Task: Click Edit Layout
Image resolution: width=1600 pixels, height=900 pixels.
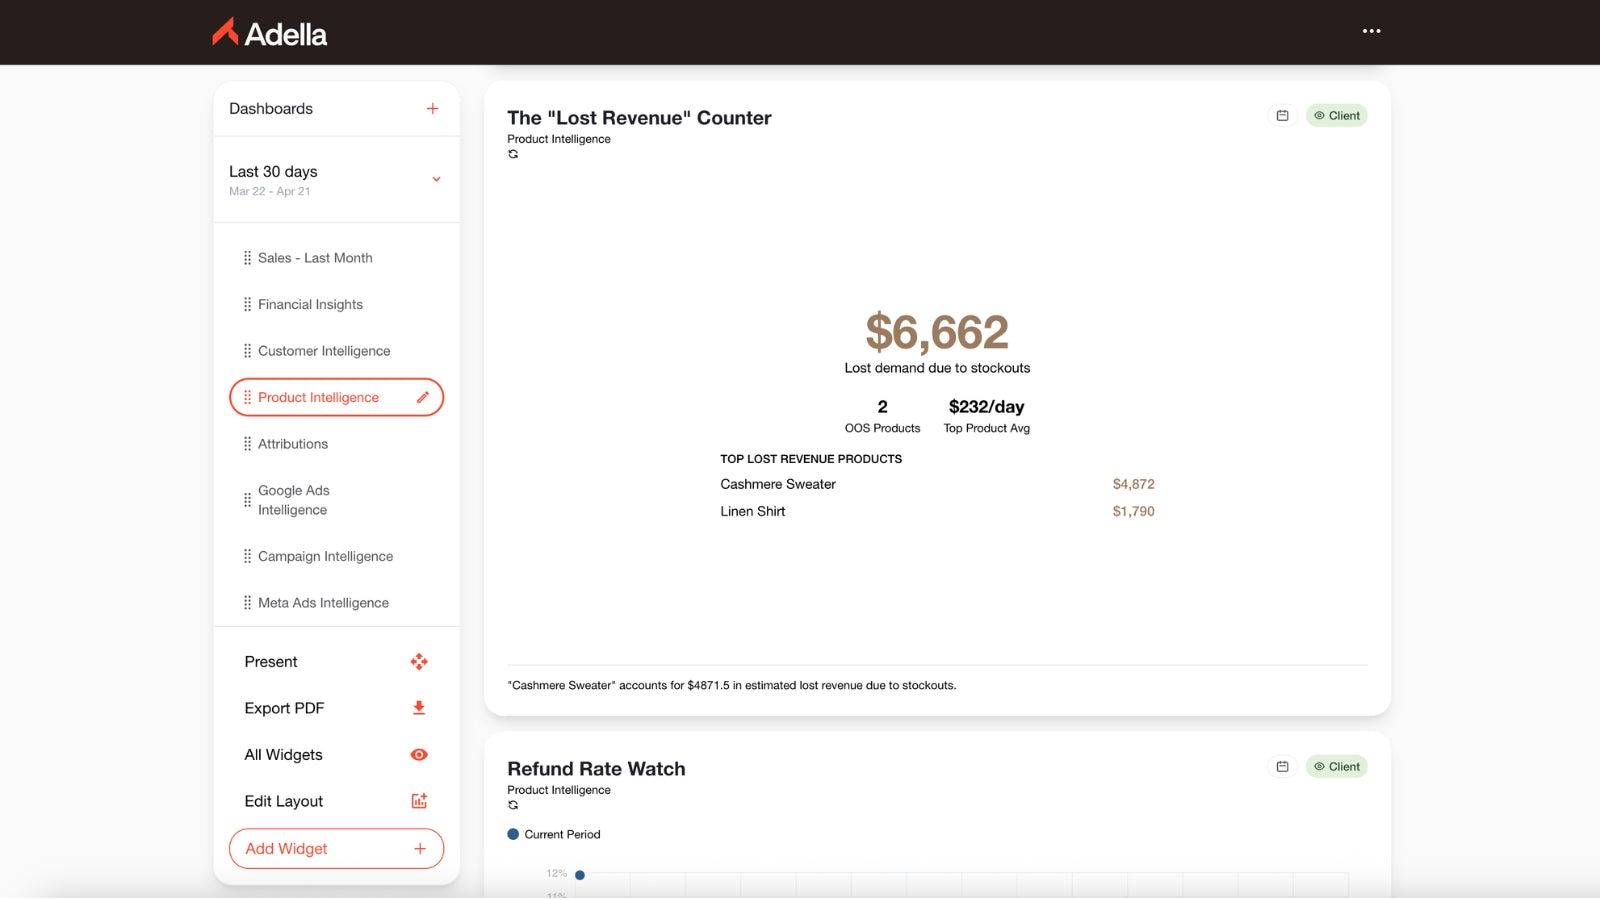Action: pos(283,802)
